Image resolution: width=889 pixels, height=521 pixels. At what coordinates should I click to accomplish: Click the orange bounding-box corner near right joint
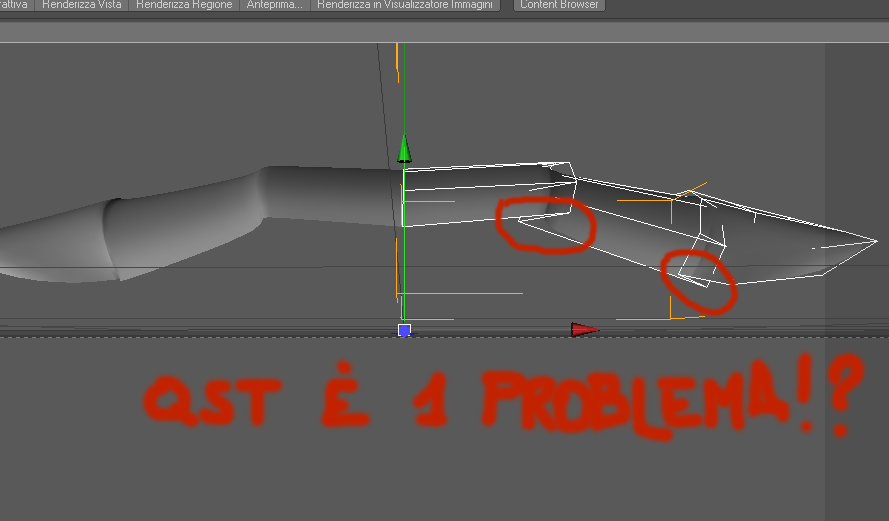pyautogui.click(x=671, y=317)
